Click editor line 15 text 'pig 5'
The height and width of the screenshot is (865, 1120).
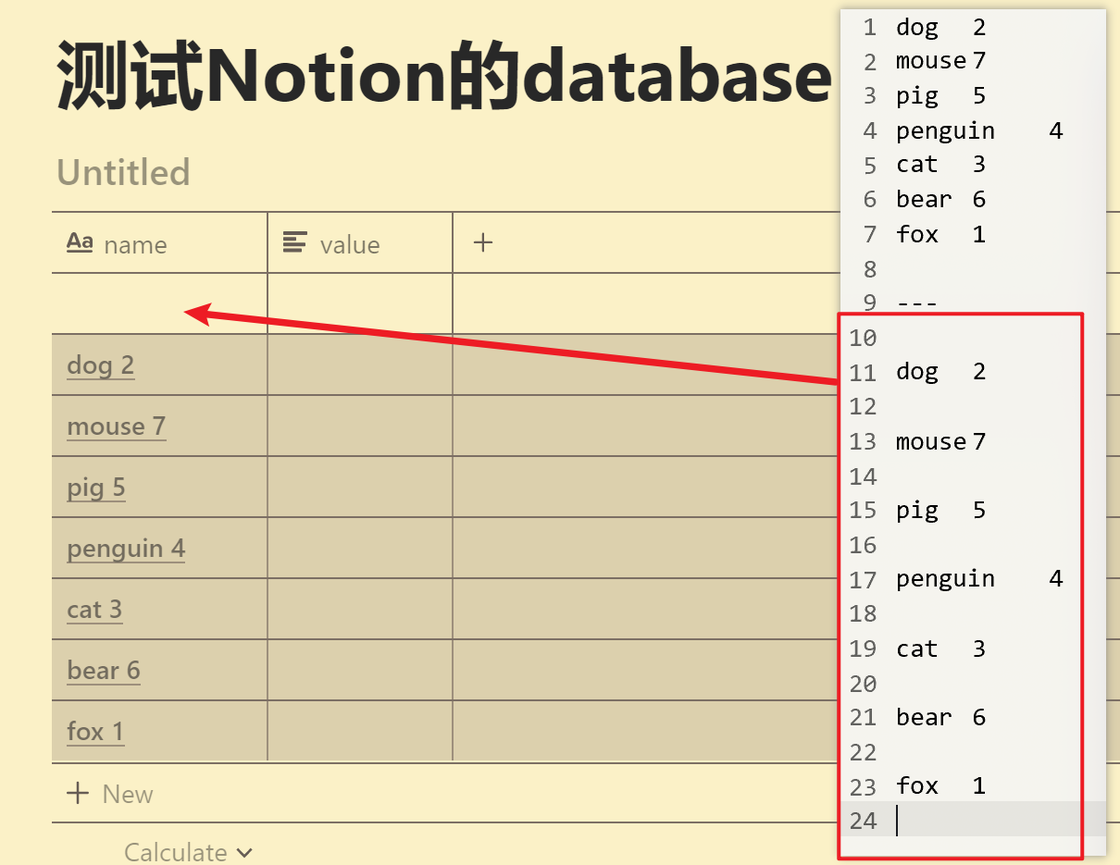(941, 511)
